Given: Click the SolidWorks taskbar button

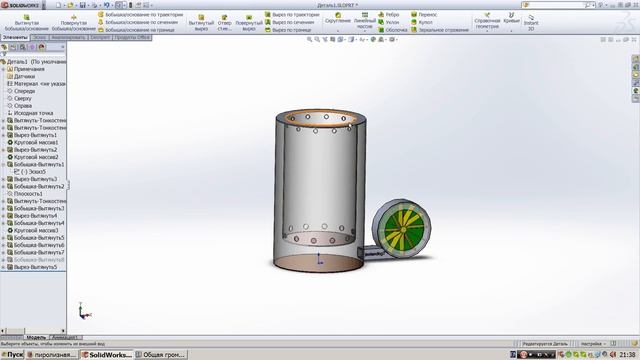Looking at the screenshot, I should (x=106, y=355).
